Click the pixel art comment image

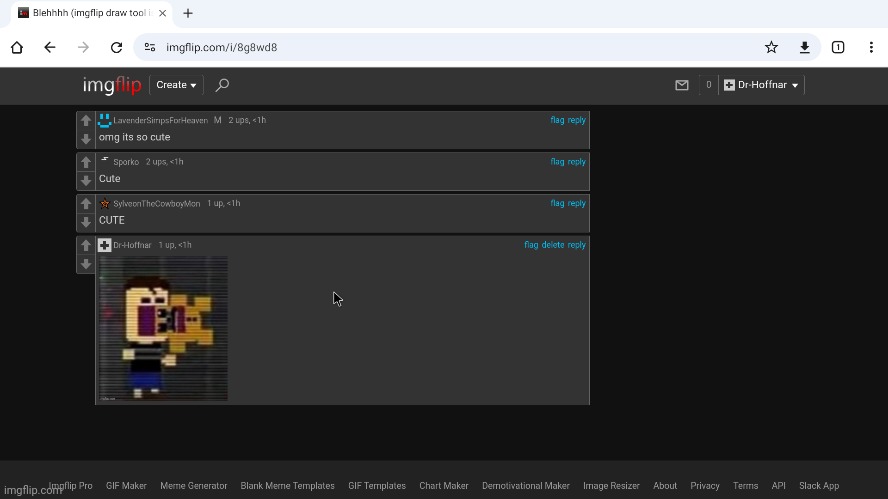tap(163, 328)
